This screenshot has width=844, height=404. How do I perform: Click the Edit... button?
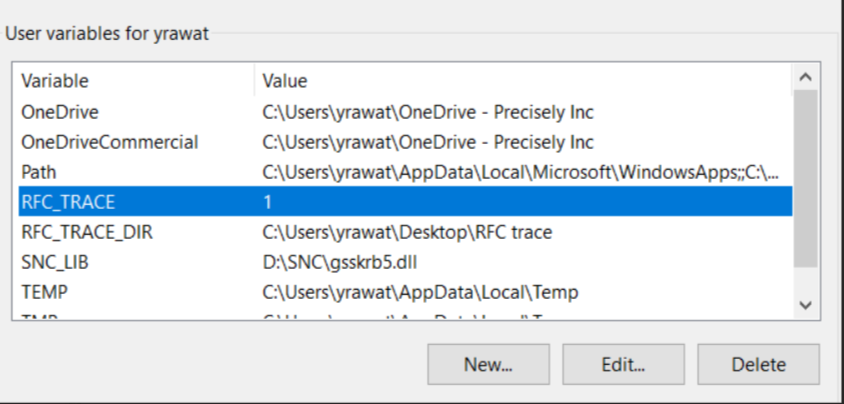point(623,365)
